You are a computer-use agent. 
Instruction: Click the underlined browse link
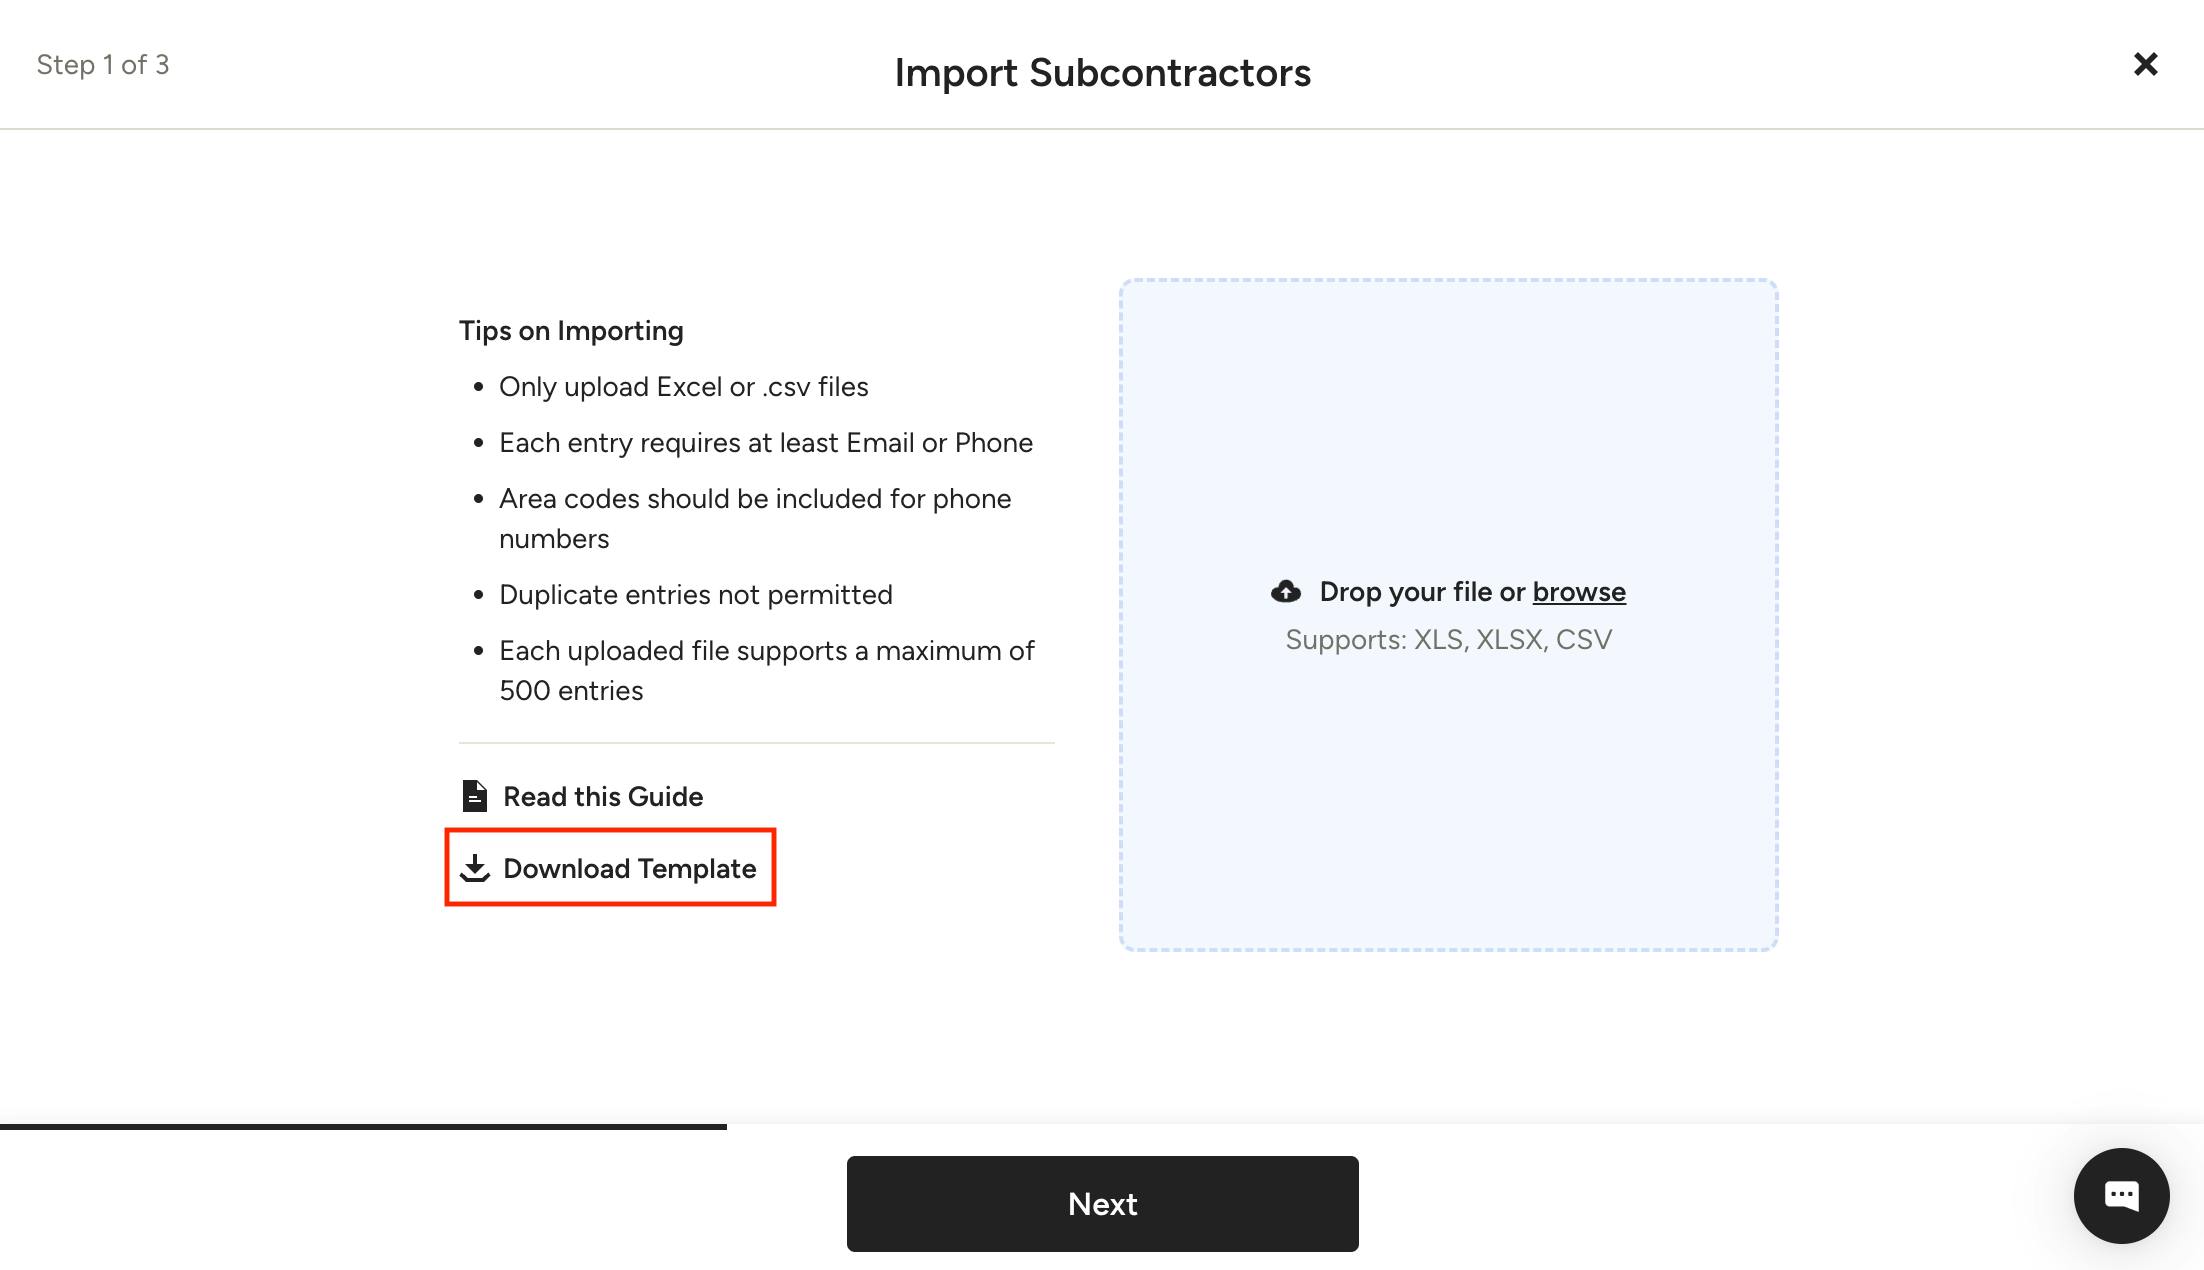click(x=1579, y=592)
